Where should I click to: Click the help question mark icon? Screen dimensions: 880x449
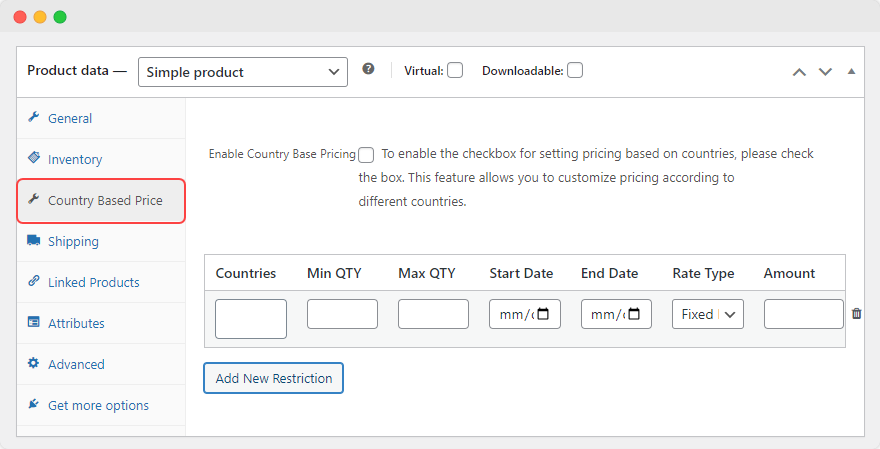coord(368,70)
